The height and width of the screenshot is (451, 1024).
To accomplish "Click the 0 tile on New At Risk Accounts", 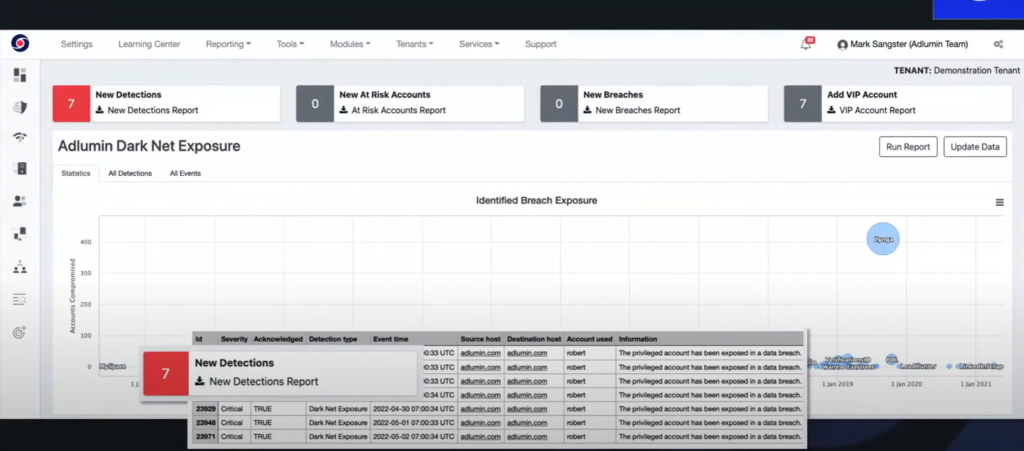I will pyautogui.click(x=315, y=104).
